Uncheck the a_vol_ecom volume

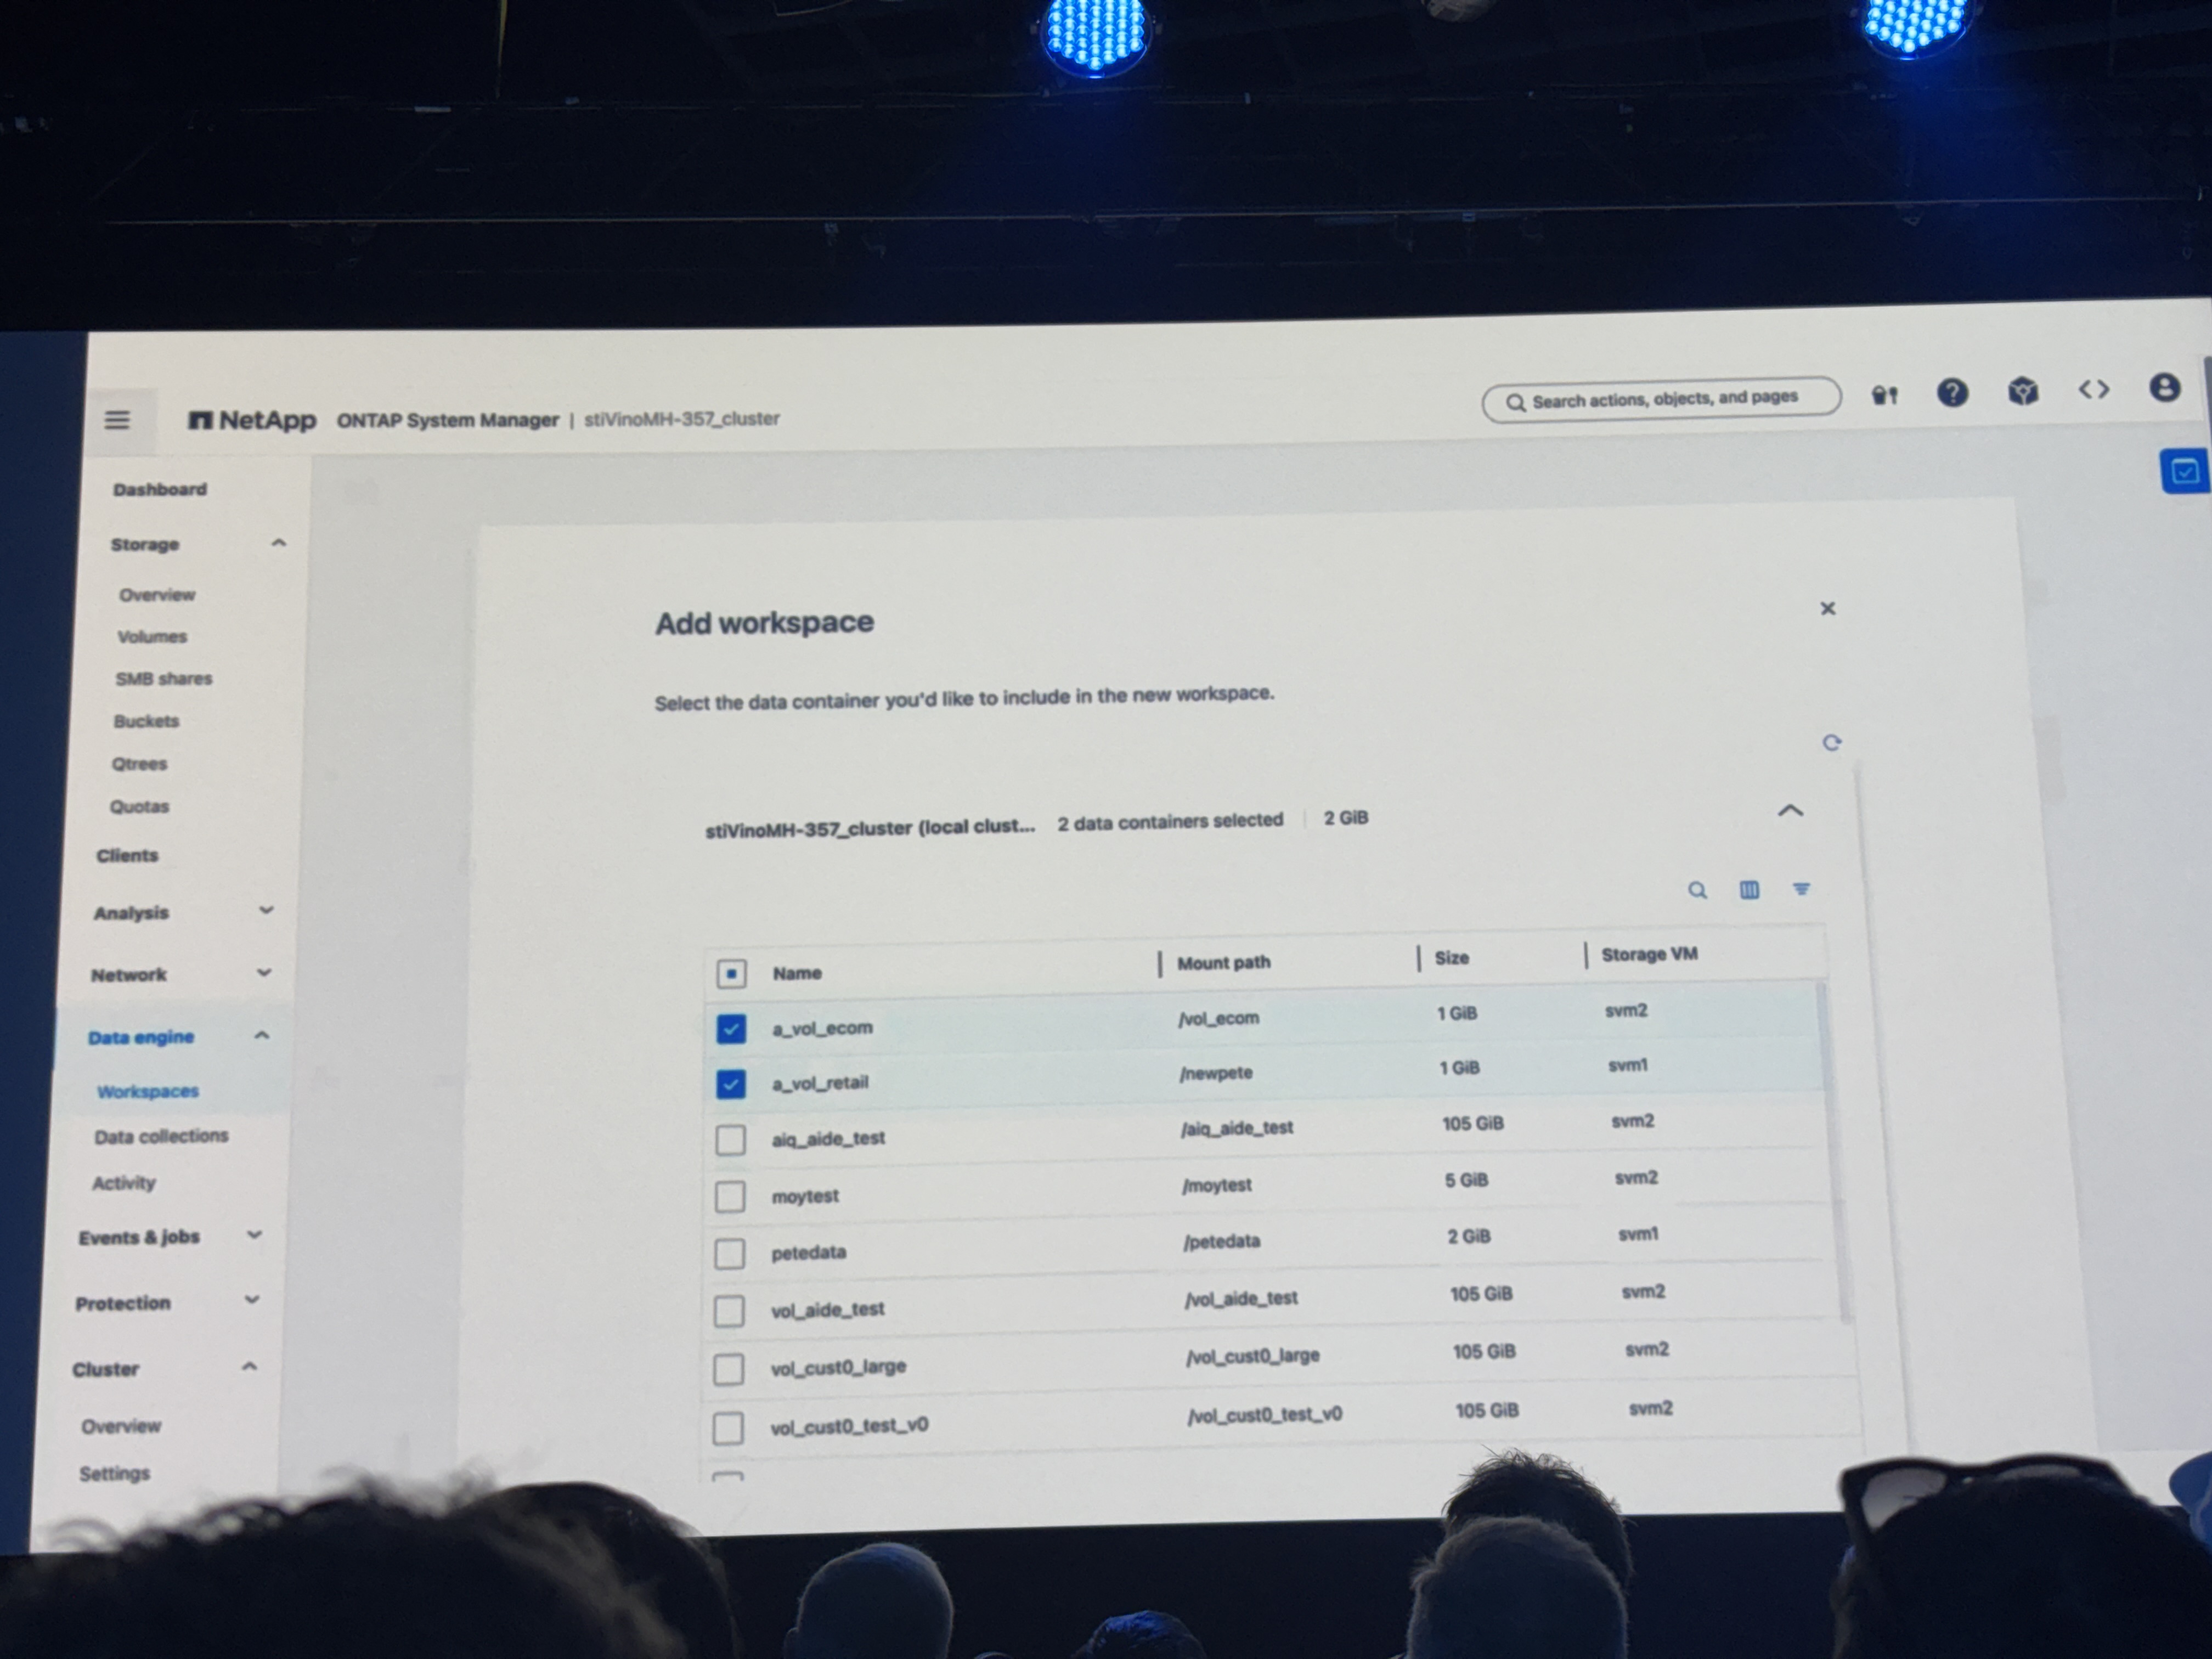pyautogui.click(x=731, y=1029)
